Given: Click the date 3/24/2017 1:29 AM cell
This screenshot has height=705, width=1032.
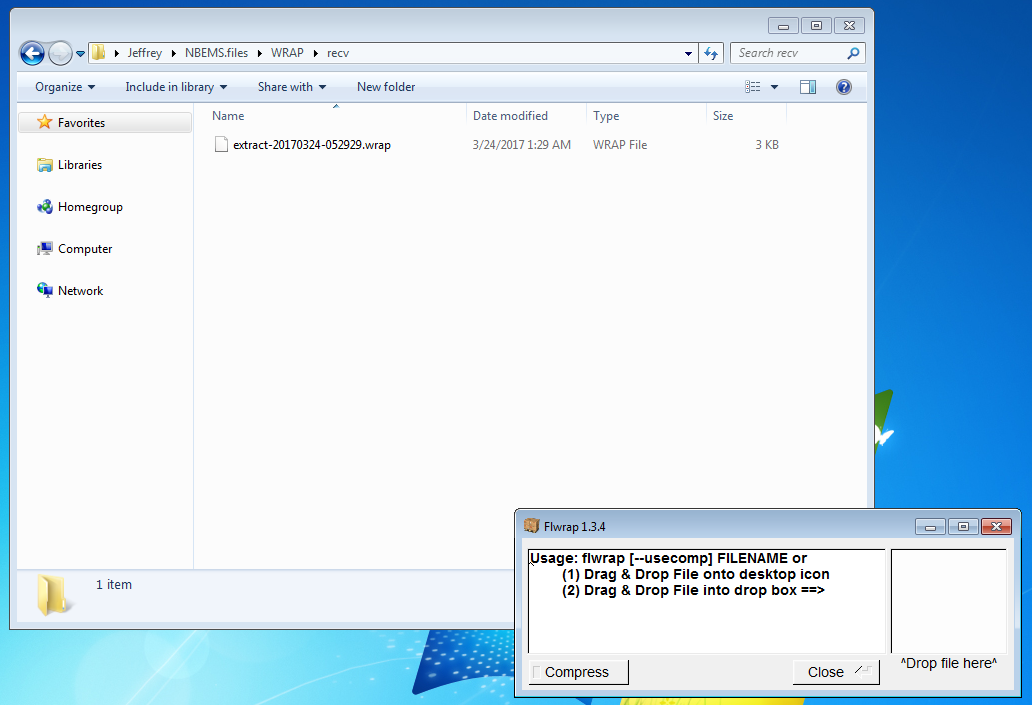Looking at the screenshot, I should click(521, 145).
